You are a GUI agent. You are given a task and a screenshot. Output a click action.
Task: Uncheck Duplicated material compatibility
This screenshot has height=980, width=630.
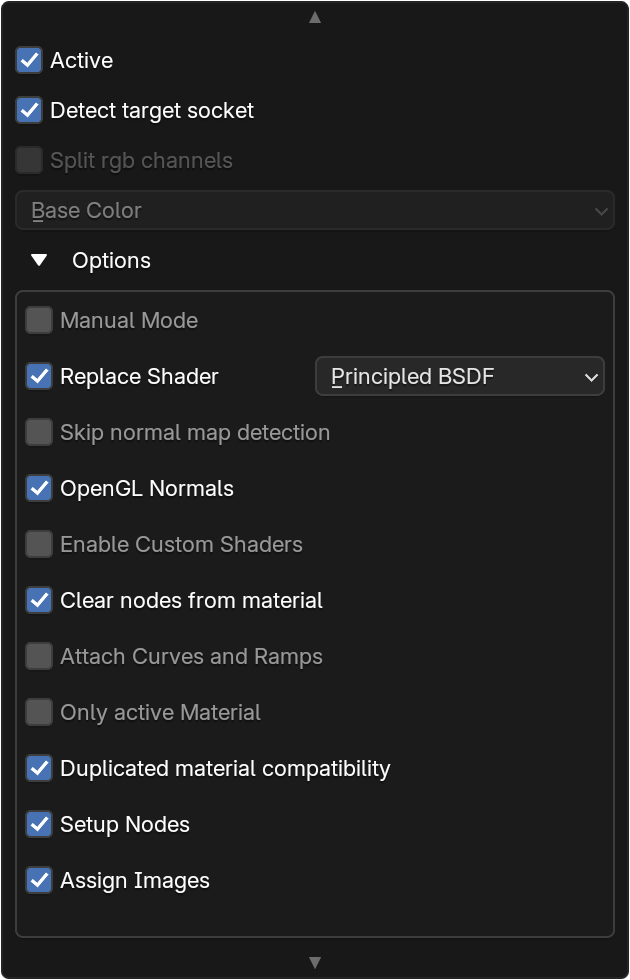(x=39, y=768)
